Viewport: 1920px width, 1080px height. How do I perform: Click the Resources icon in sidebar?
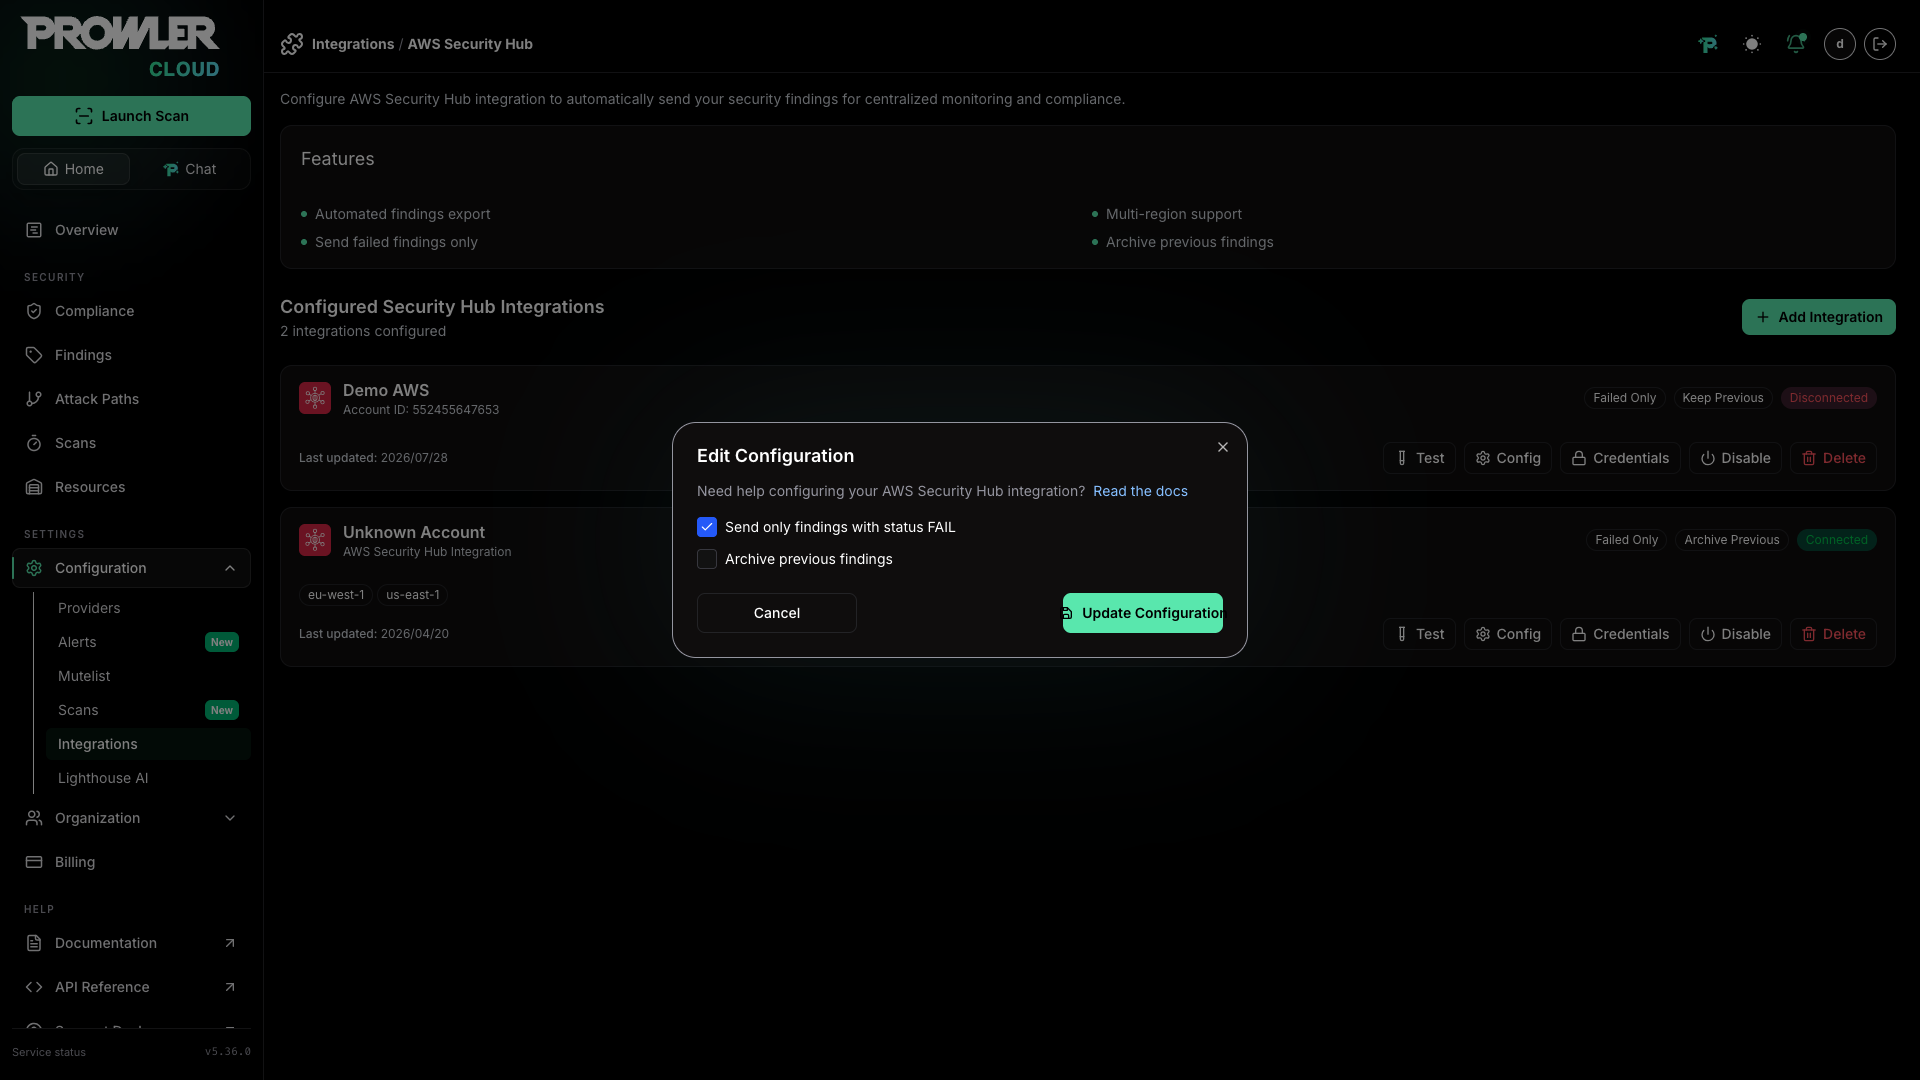(34, 487)
